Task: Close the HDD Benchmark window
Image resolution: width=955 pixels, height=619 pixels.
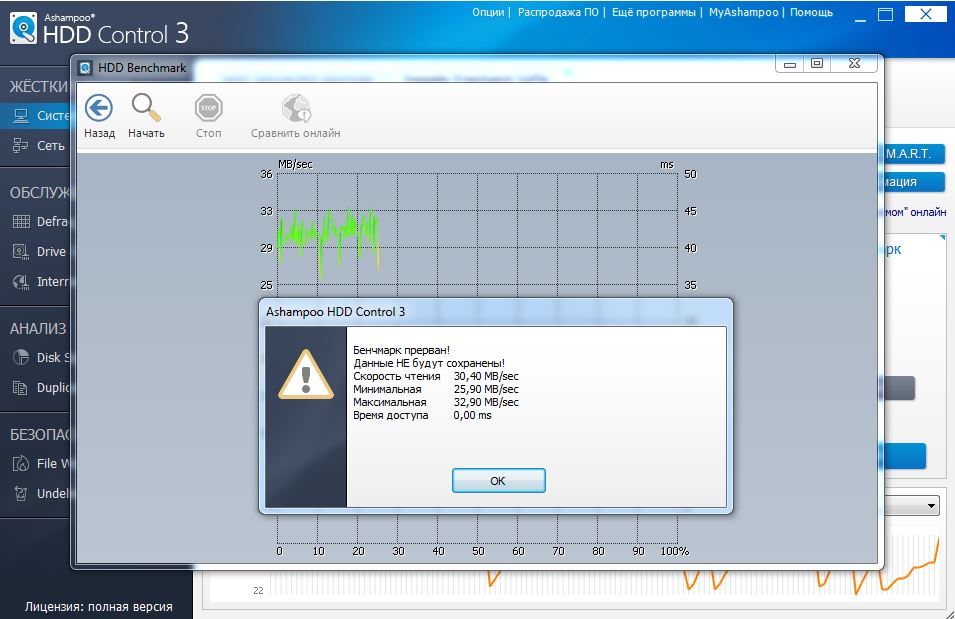Action: point(855,63)
